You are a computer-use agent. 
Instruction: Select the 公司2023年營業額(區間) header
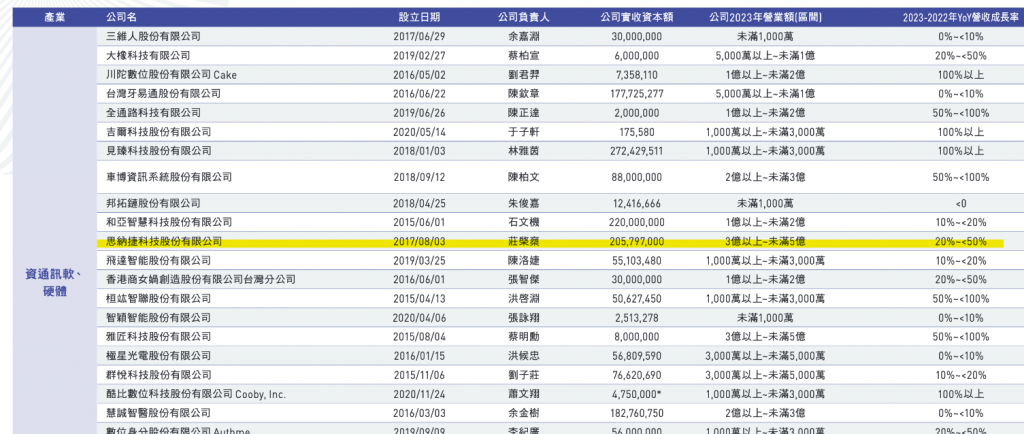765,18
